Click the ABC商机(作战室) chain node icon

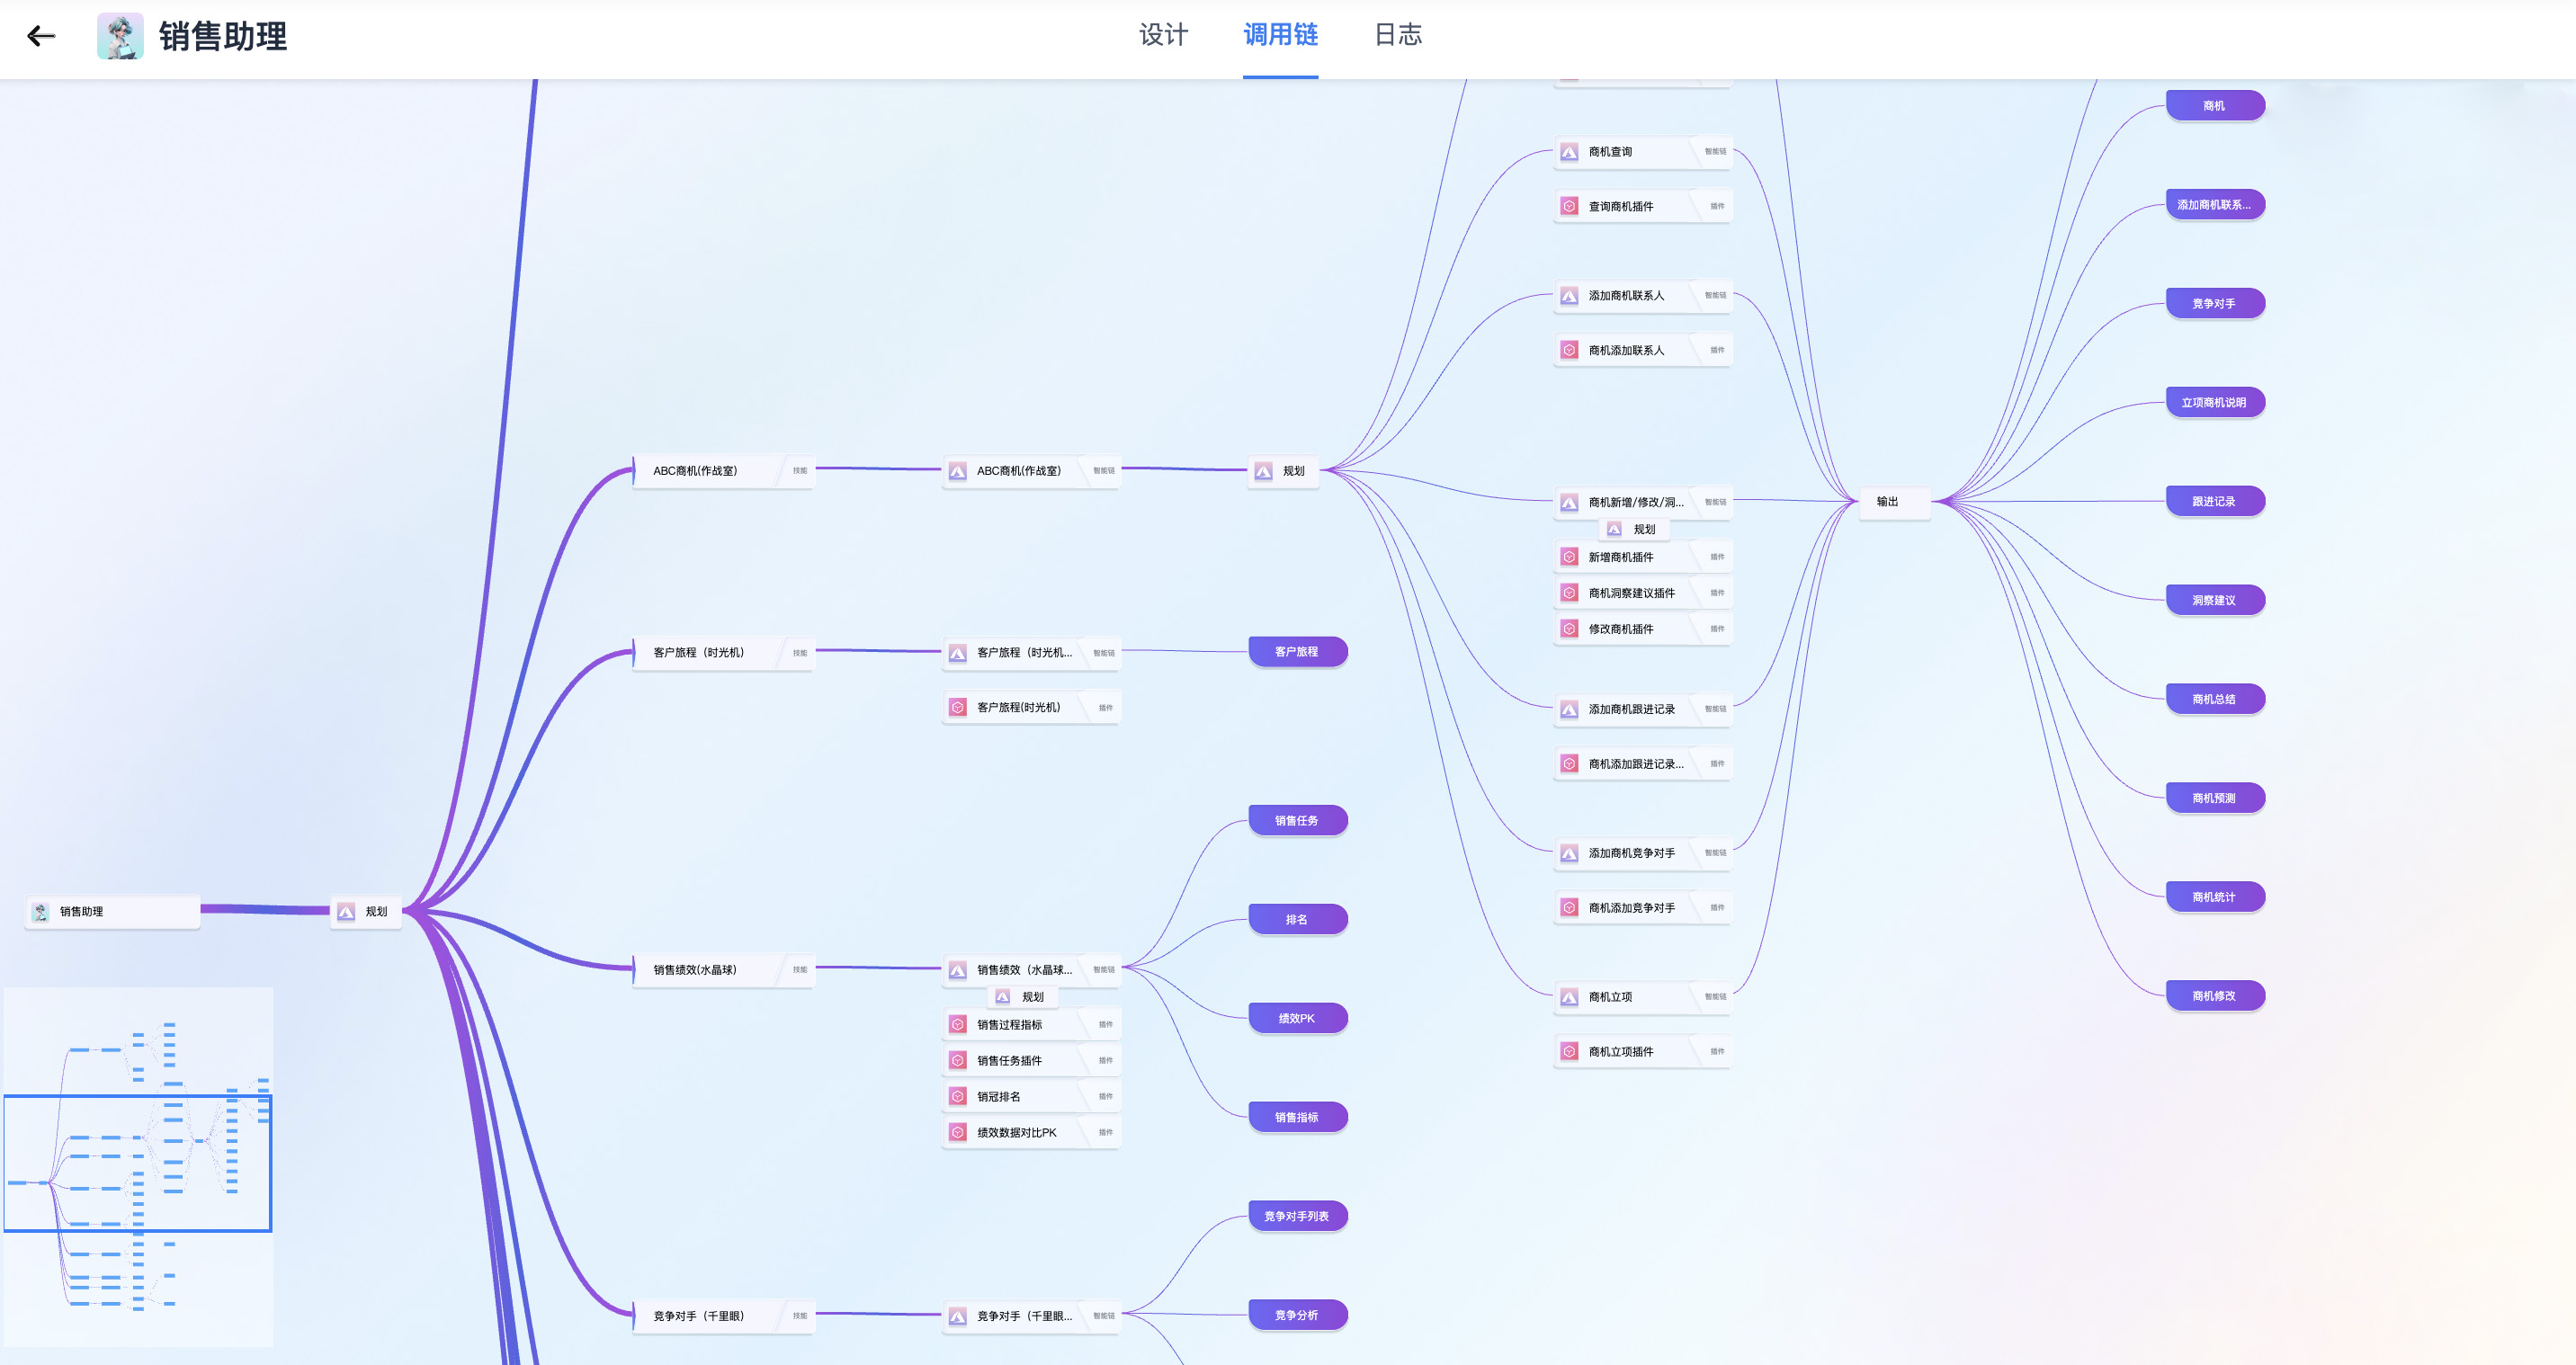click(x=957, y=471)
